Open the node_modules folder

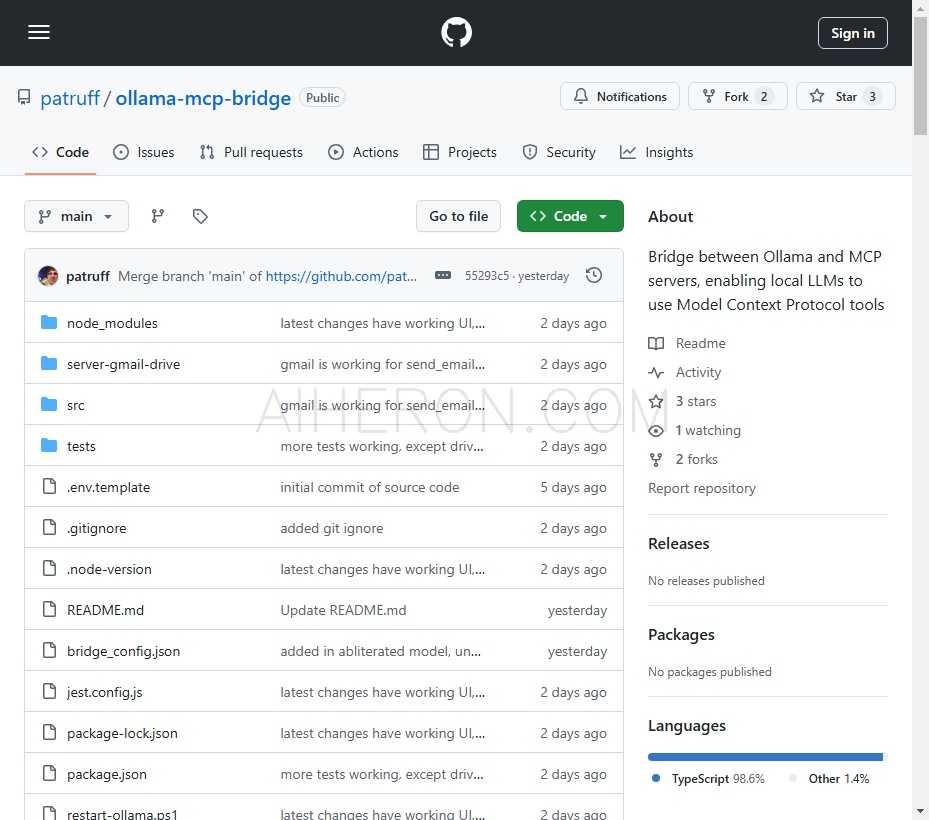tap(112, 323)
